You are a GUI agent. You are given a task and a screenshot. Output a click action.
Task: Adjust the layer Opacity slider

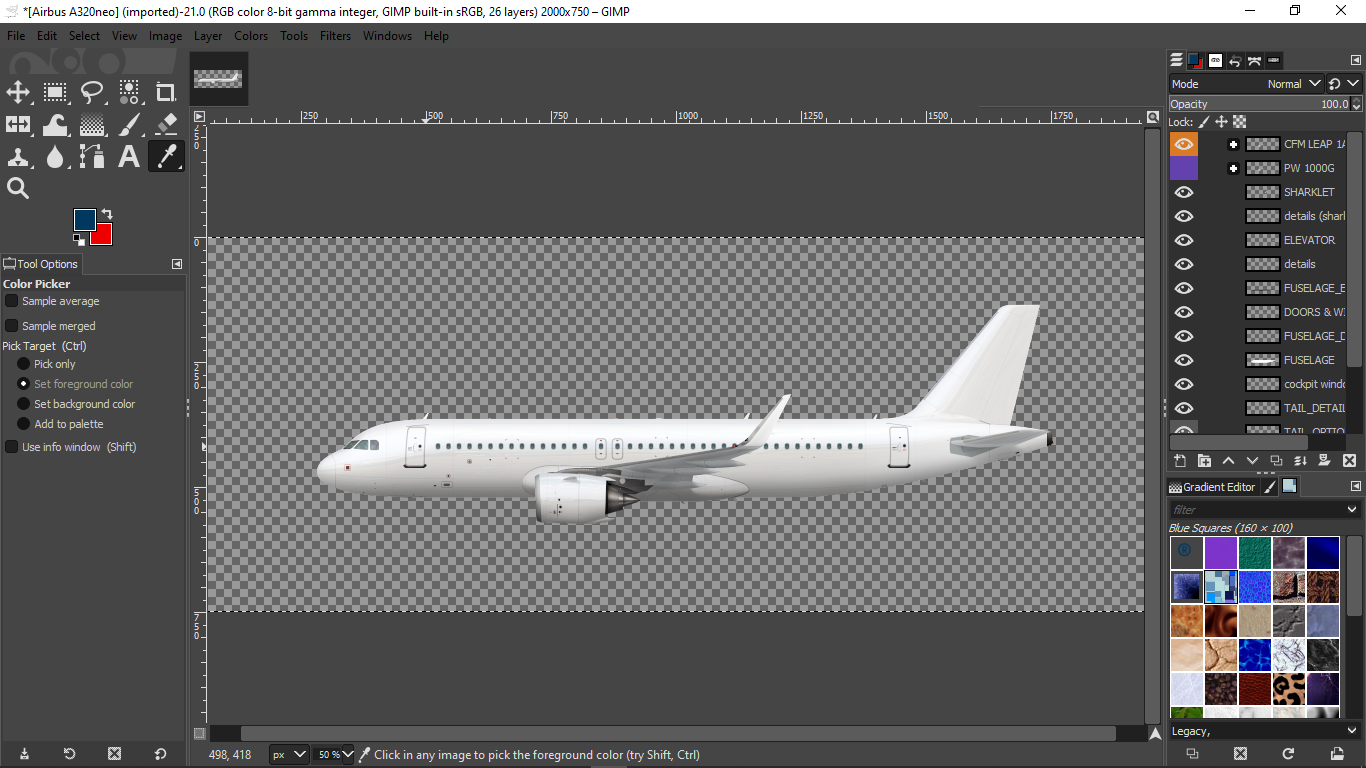[1258, 104]
